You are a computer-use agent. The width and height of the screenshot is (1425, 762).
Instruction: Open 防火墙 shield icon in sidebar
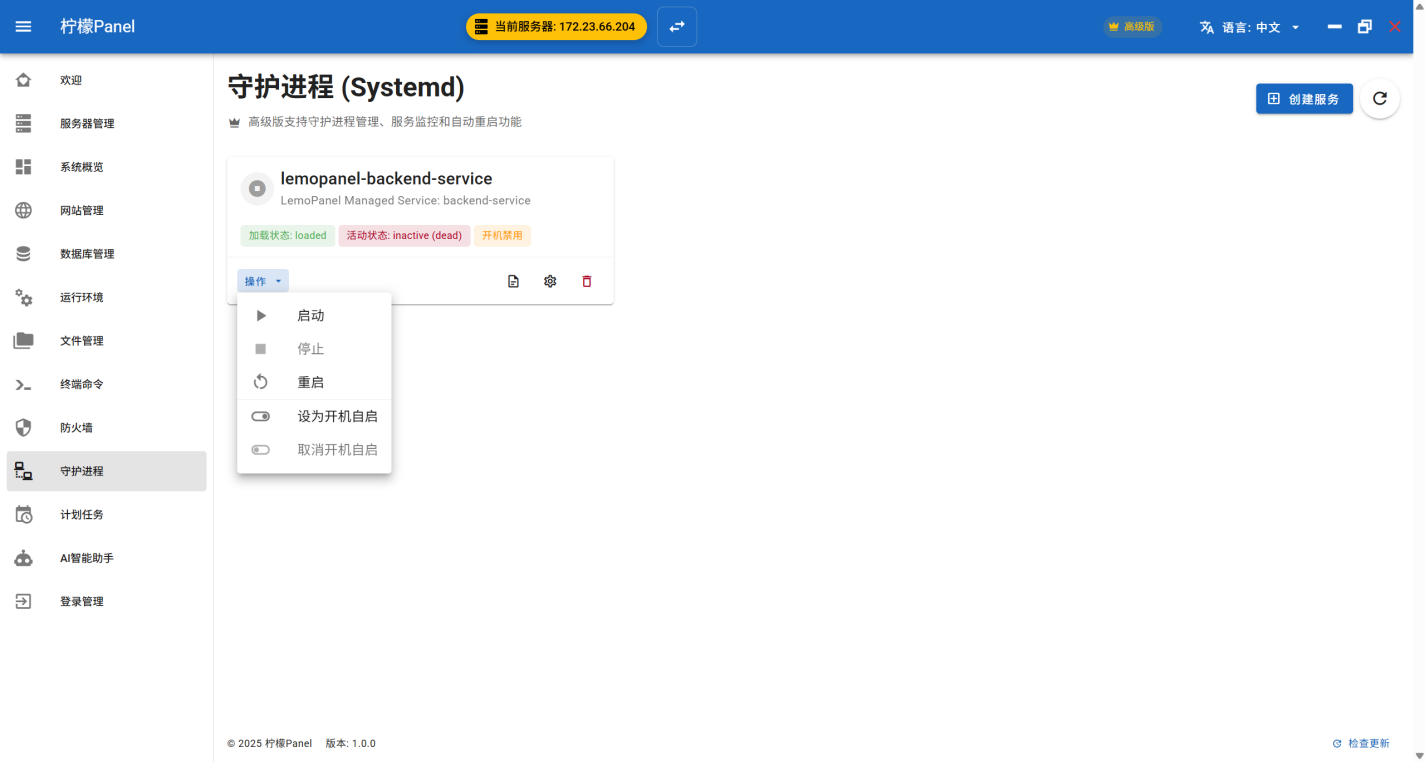(x=24, y=428)
